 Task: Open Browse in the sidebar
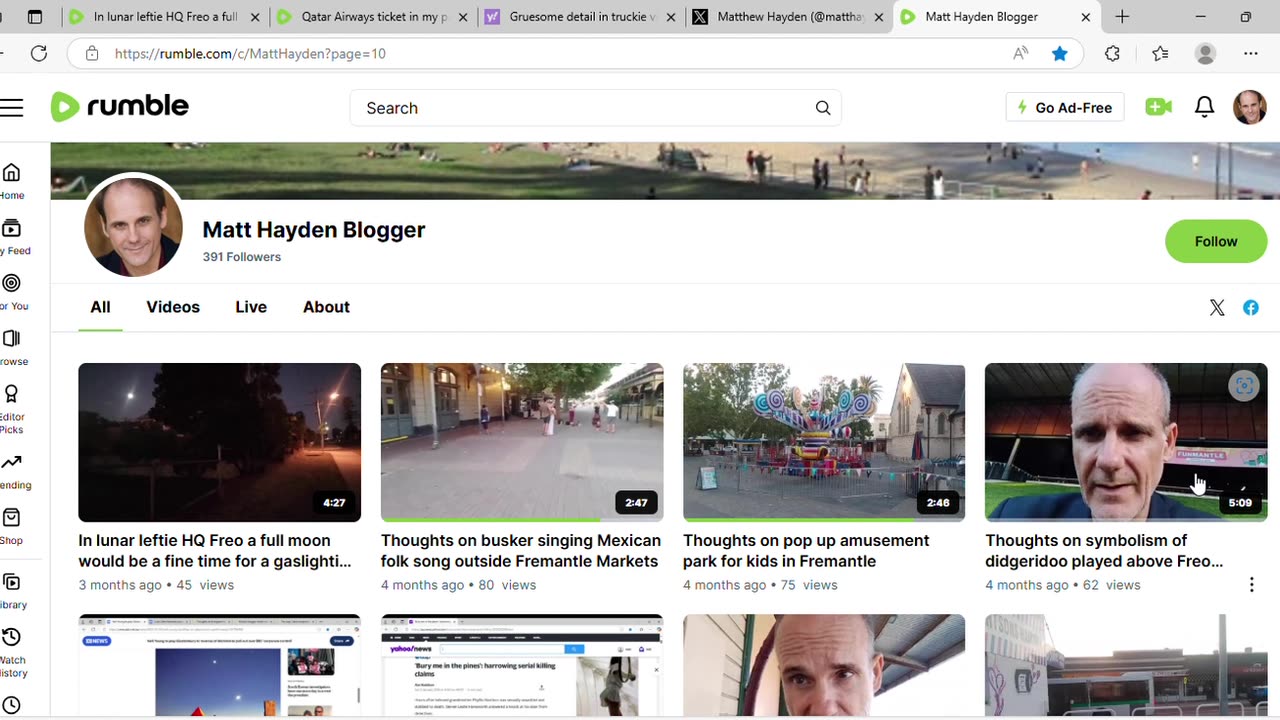pyautogui.click(x=12, y=348)
